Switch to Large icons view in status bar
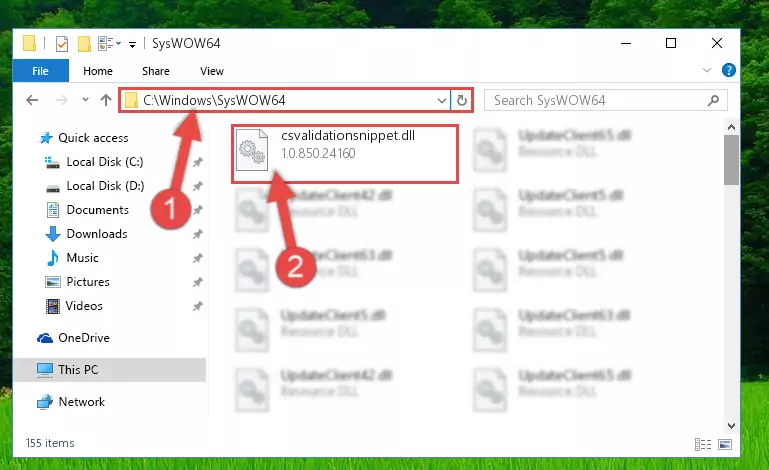Viewport: 769px width, 470px height. (x=725, y=444)
